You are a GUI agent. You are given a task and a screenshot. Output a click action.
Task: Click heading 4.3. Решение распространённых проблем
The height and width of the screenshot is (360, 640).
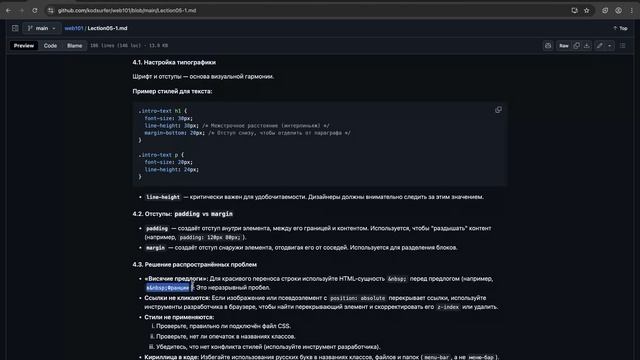[x=194, y=264]
